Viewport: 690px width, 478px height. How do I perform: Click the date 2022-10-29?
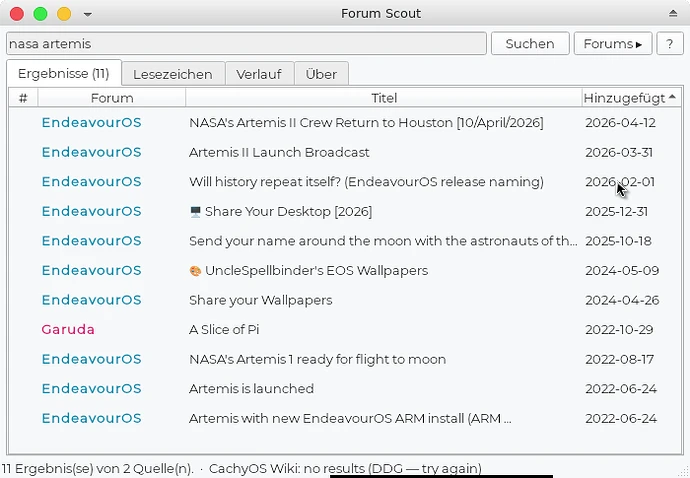coord(619,329)
